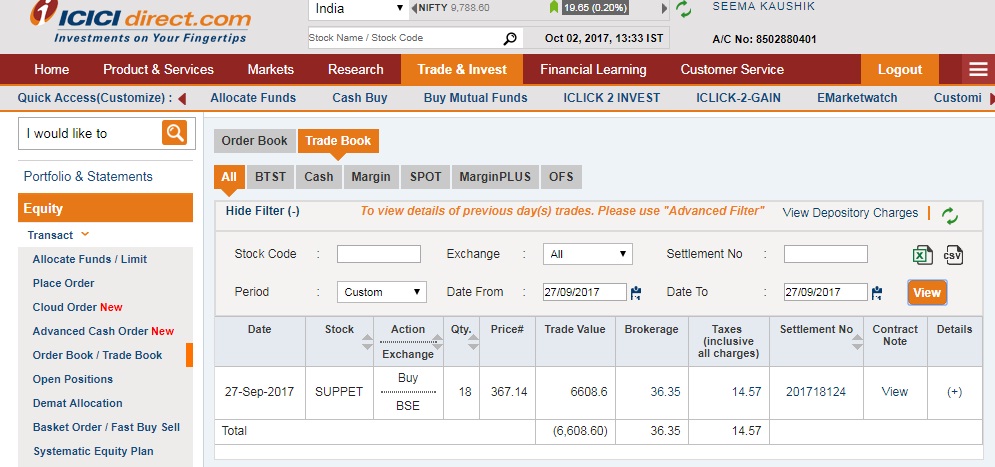
Task: Open Buy Mutual Funds quick link
Action: pos(476,98)
